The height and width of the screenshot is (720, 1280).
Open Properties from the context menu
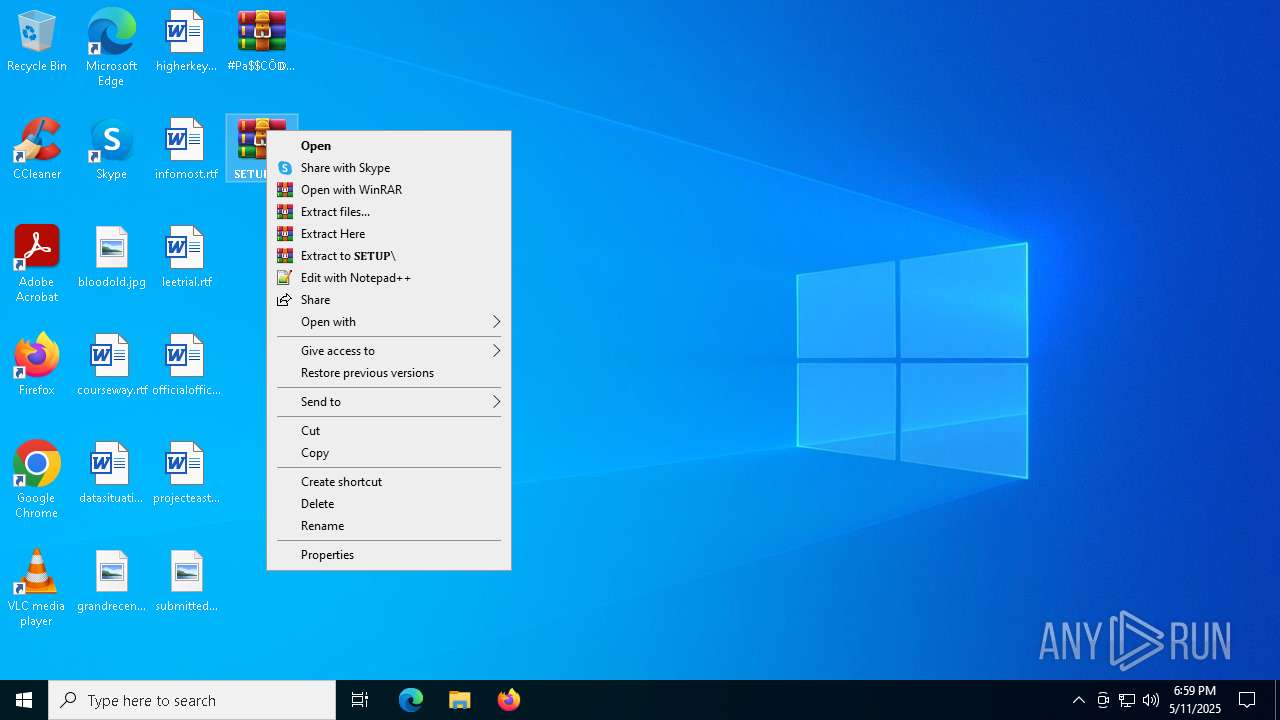coord(389,555)
